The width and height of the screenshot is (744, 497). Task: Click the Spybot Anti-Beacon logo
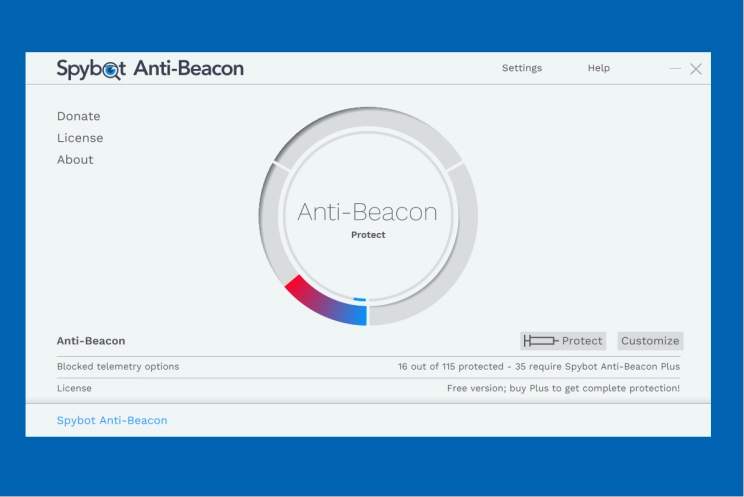tap(150, 69)
